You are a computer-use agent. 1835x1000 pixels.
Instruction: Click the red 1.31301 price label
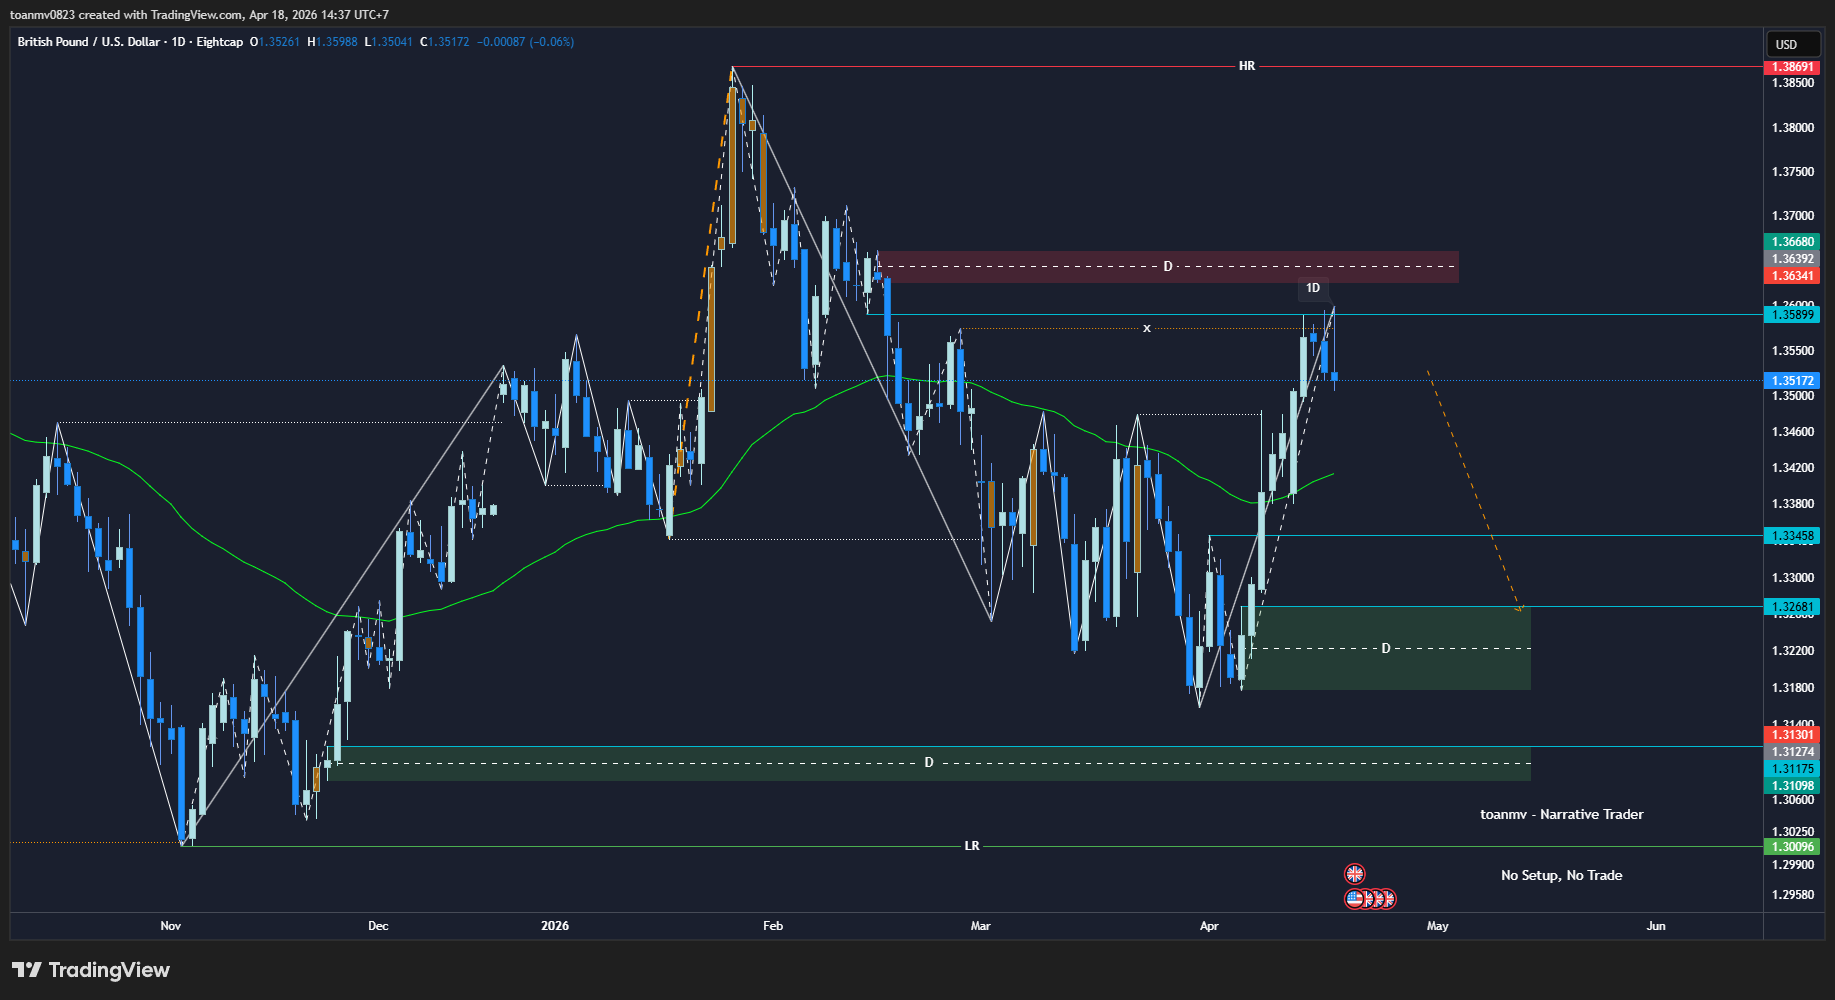[1792, 735]
